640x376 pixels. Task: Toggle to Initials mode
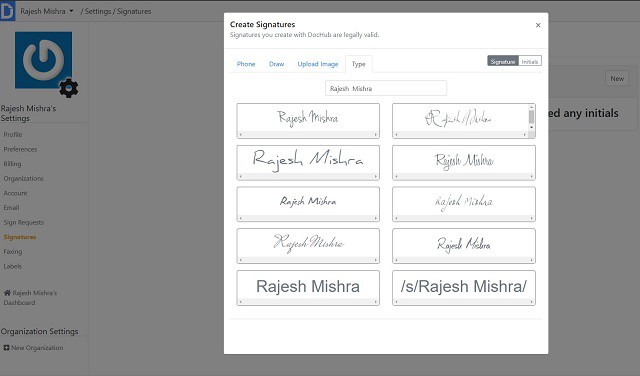click(x=530, y=61)
